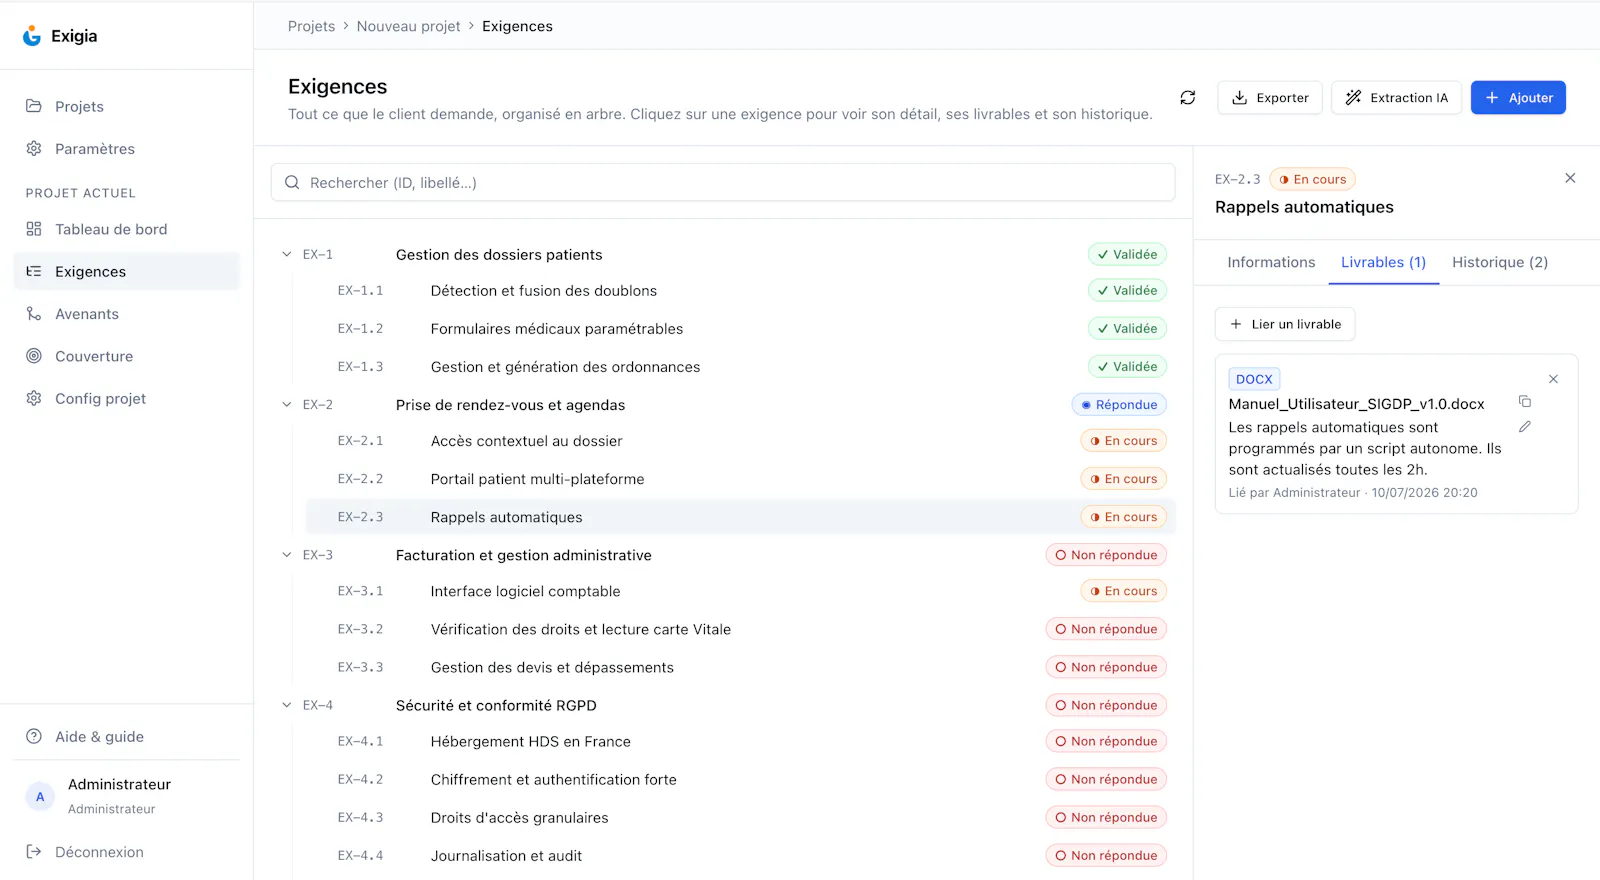This screenshot has height=880, width=1600.
Task: Close the EX-2.3 detail panel
Action: click(1570, 178)
